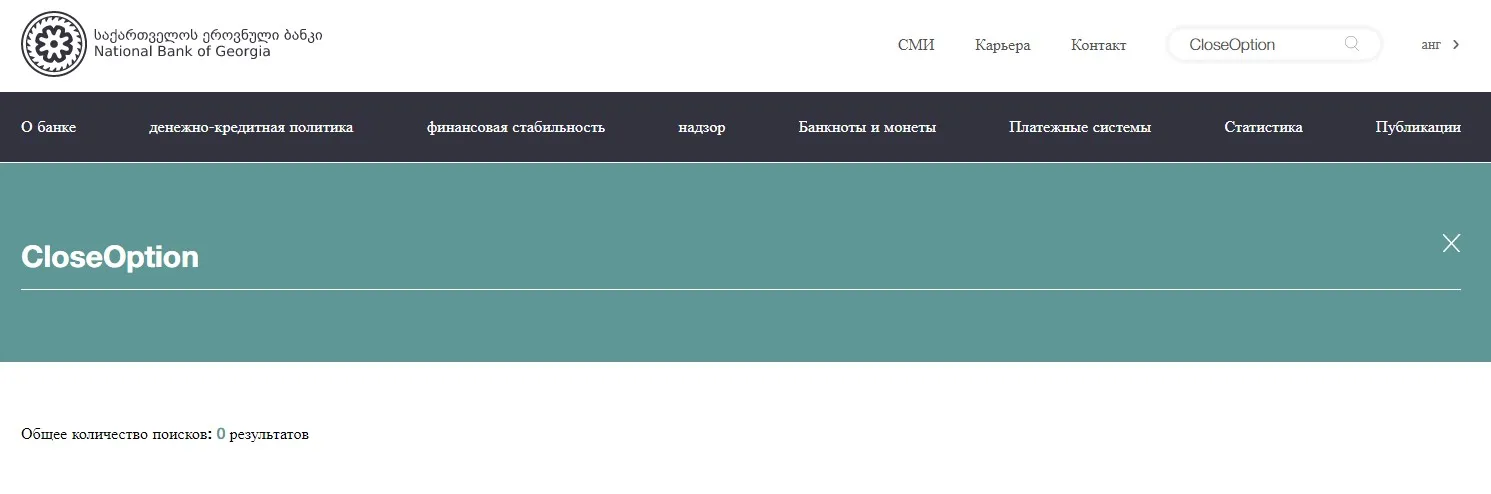Open the 'финансовая стабильность' menu
This screenshot has height=494, width=1491.
[515, 127]
